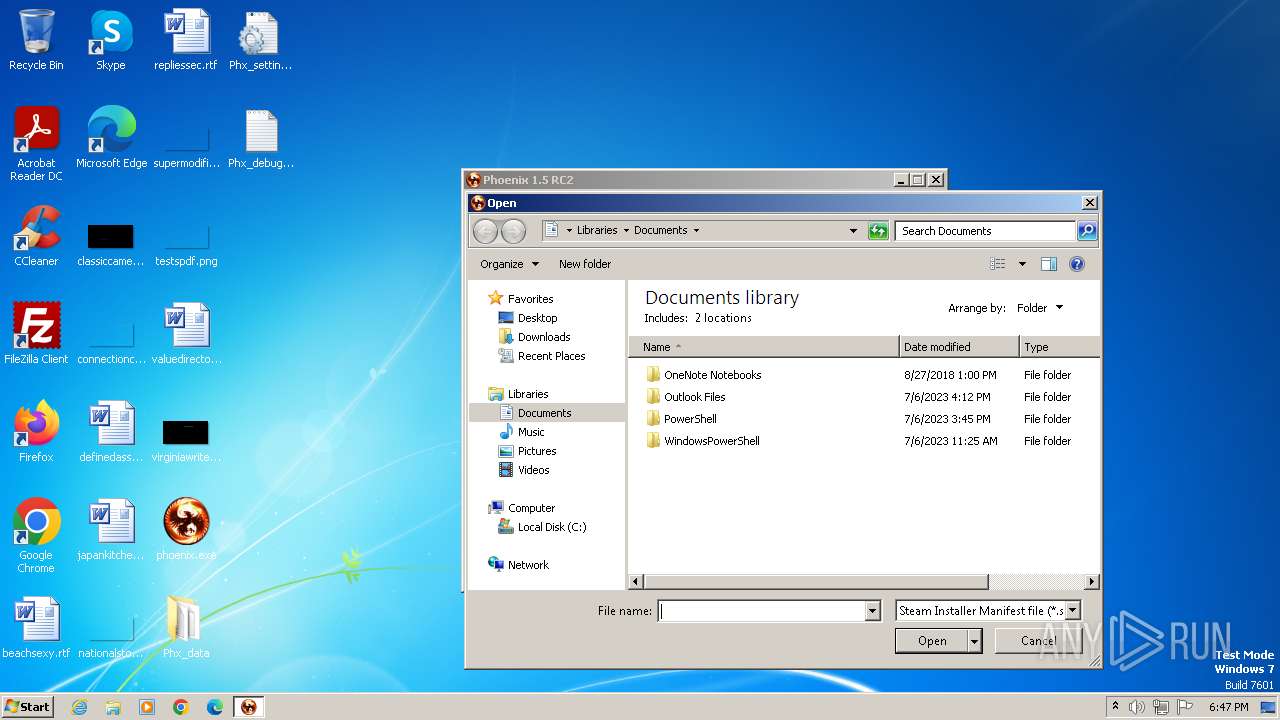Select Skype desktop shortcut
1280x720 pixels.
click(110, 40)
